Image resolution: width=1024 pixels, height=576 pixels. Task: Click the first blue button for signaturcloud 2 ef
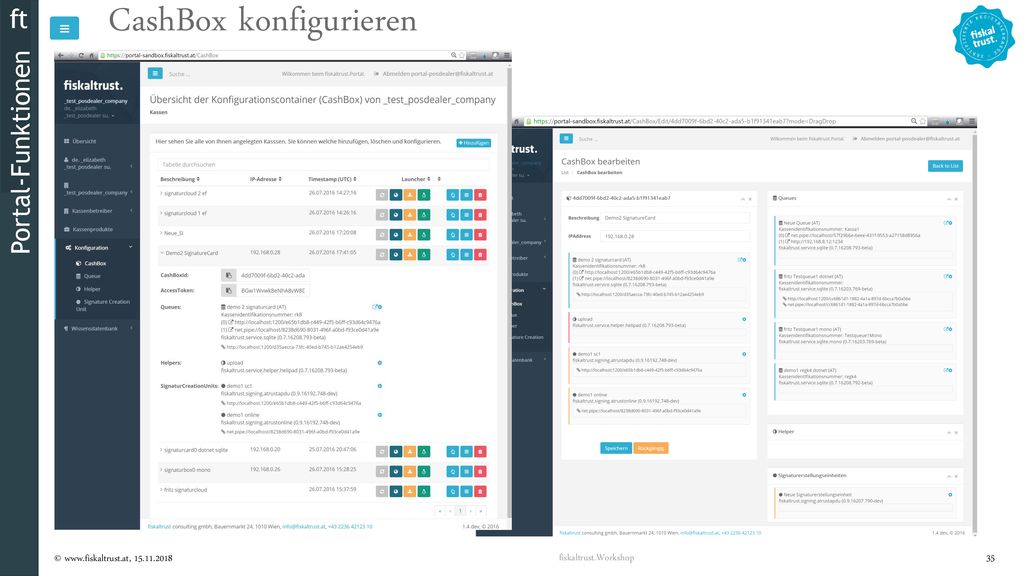click(x=453, y=195)
